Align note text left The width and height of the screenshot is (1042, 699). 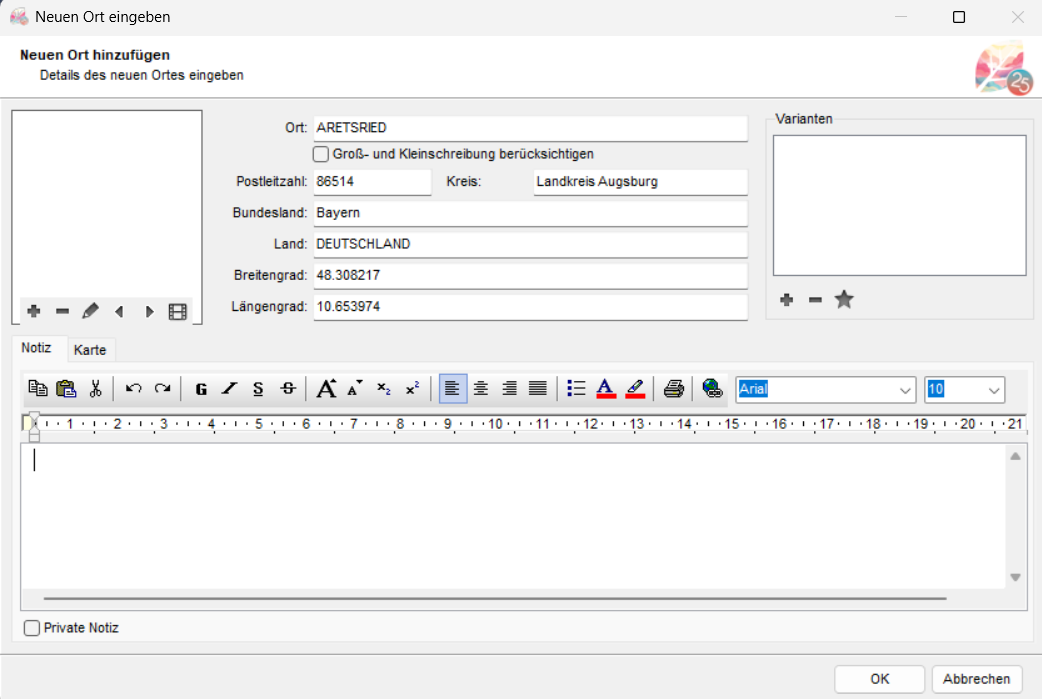tap(453, 388)
